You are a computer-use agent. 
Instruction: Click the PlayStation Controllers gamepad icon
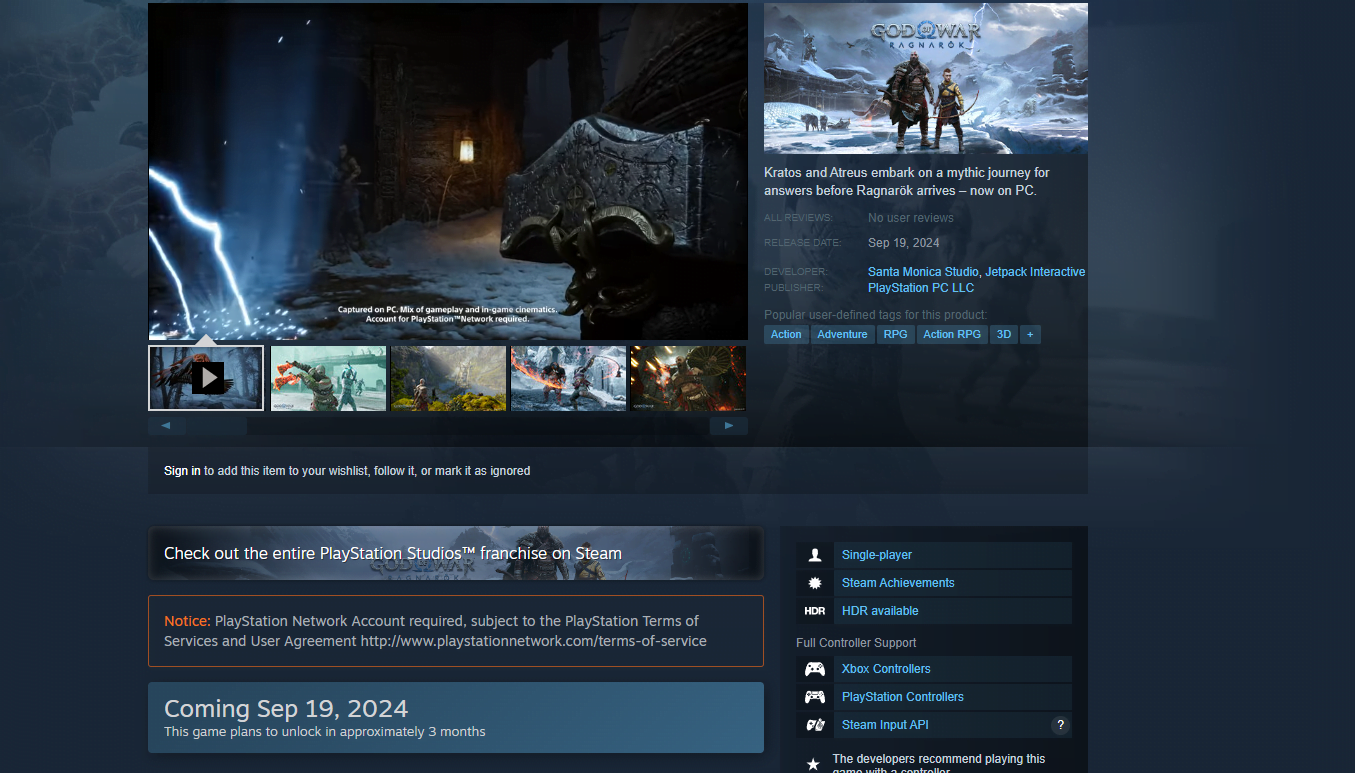coord(815,697)
